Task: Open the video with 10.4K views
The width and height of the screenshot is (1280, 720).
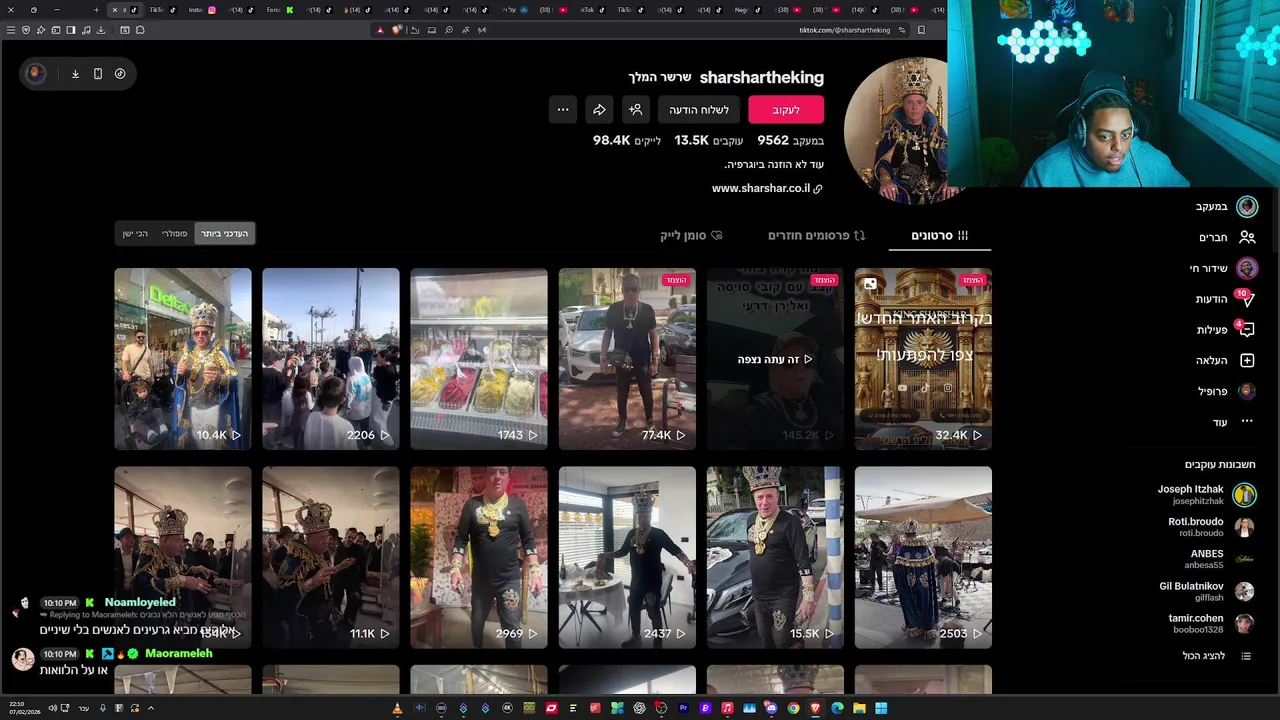Action: 183,359
